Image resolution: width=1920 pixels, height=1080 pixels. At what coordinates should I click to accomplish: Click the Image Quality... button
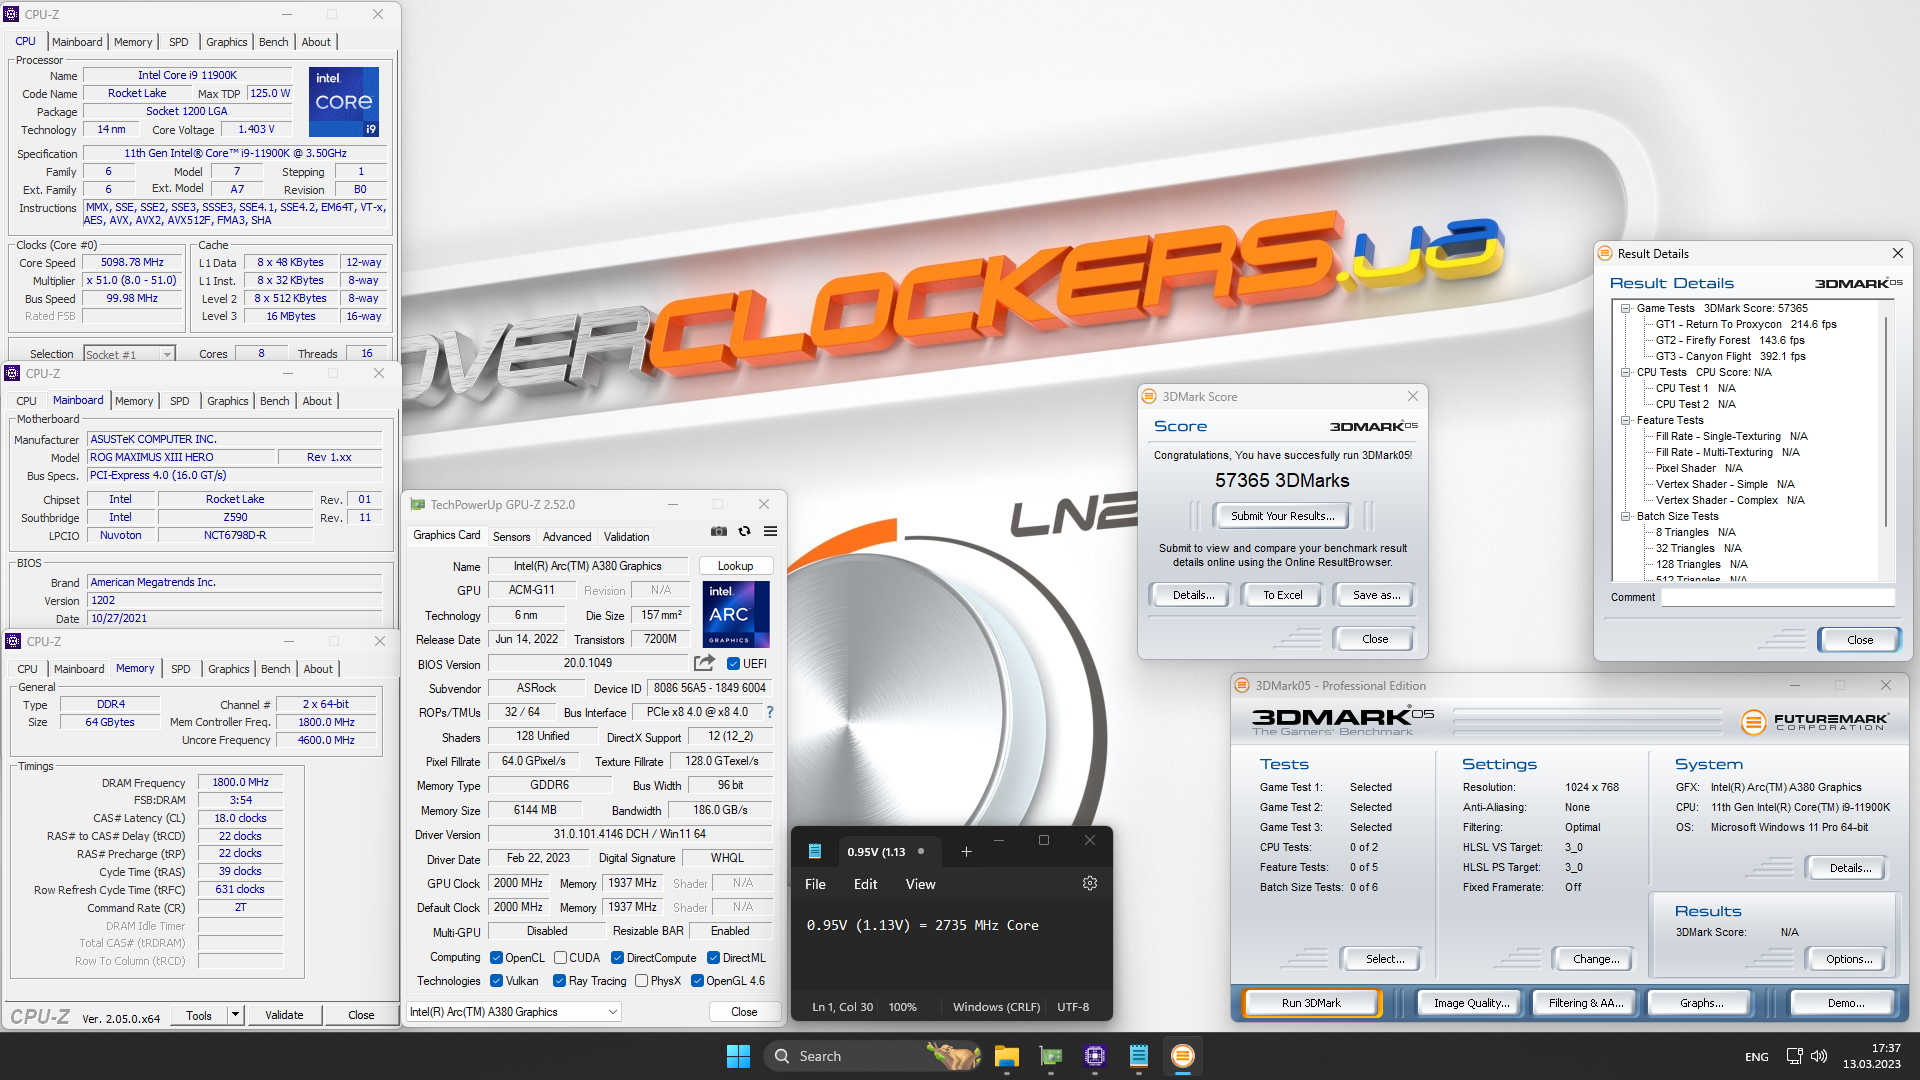coord(1471,1003)
